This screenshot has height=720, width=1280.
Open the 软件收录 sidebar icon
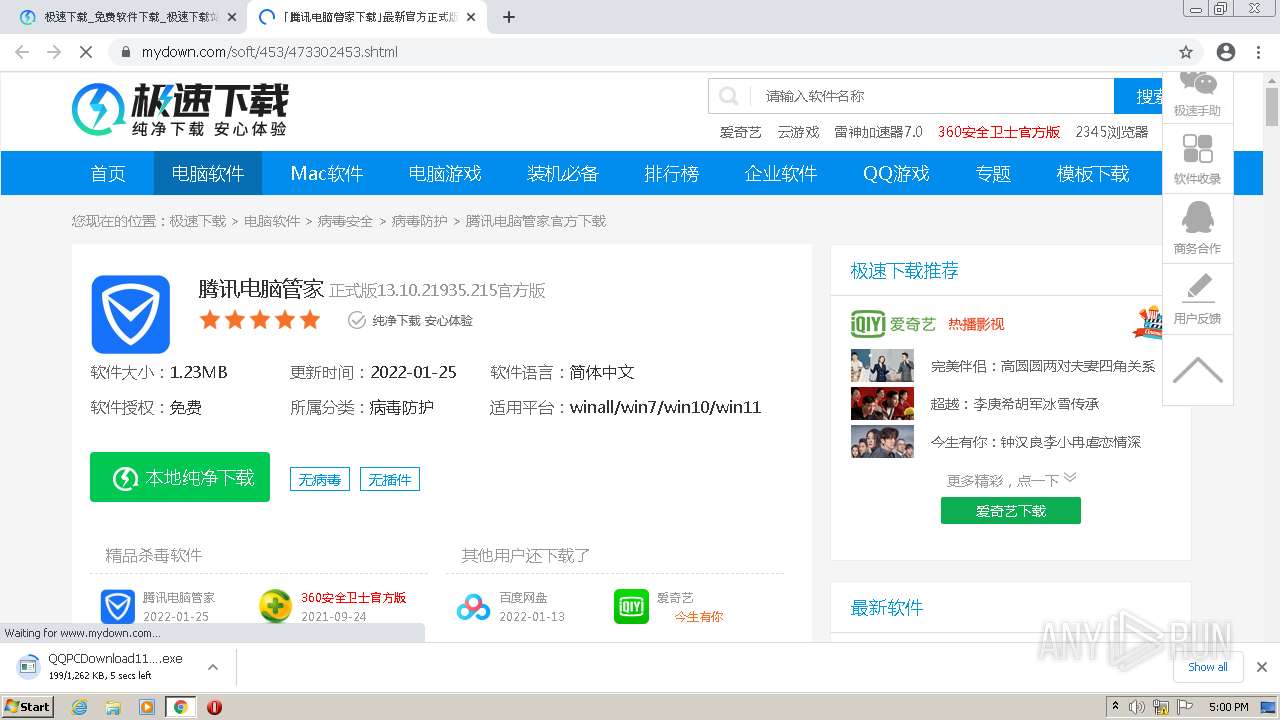click(x=1197, y=149)
